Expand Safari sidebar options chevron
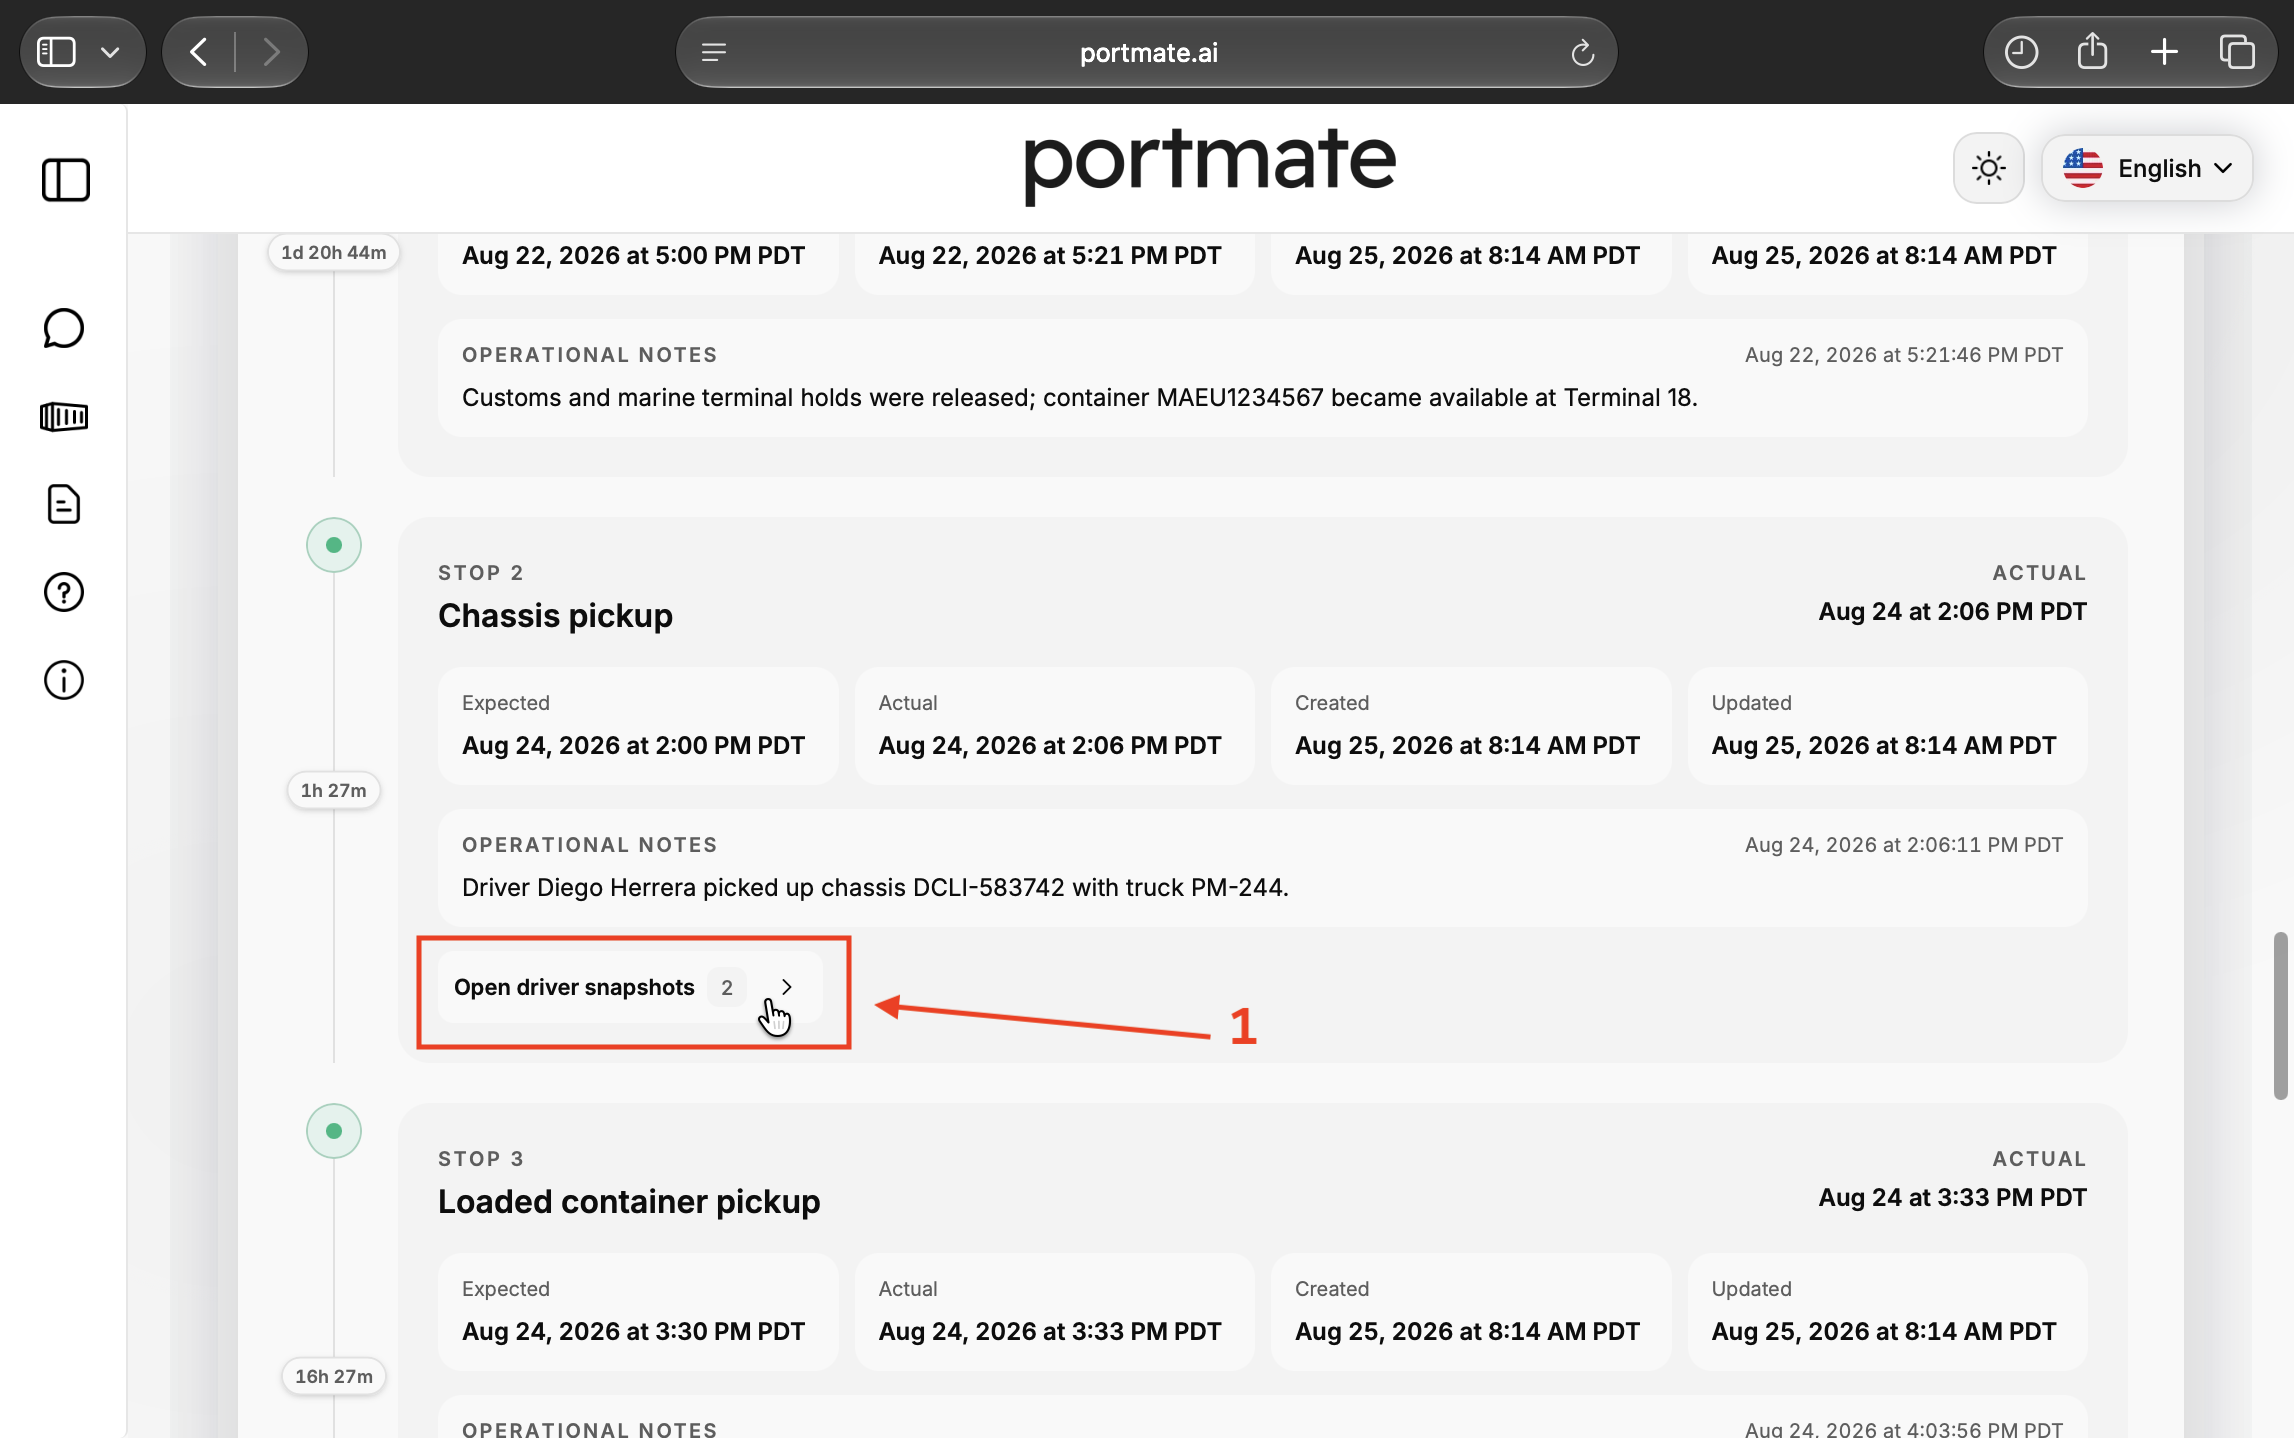This screenshot has width=2294, height=1438. click(110, 52)
